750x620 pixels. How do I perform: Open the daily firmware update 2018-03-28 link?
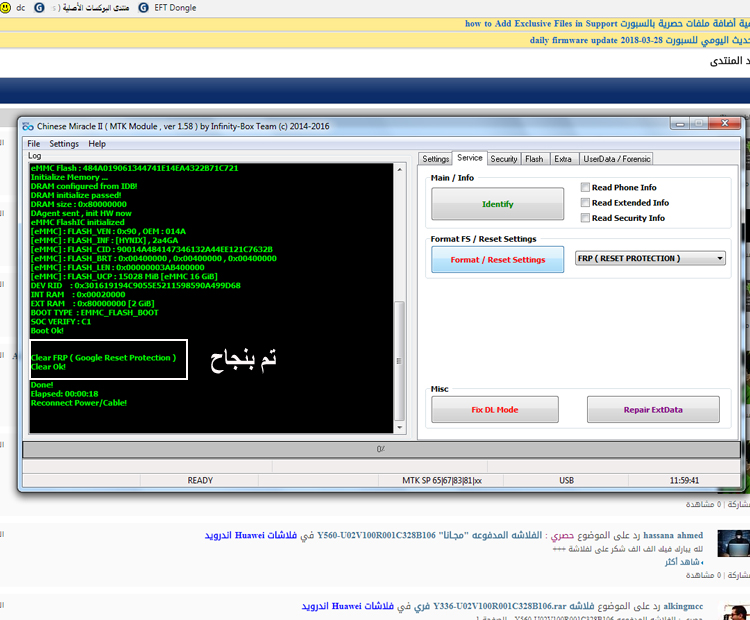click(x=640, y=40)
